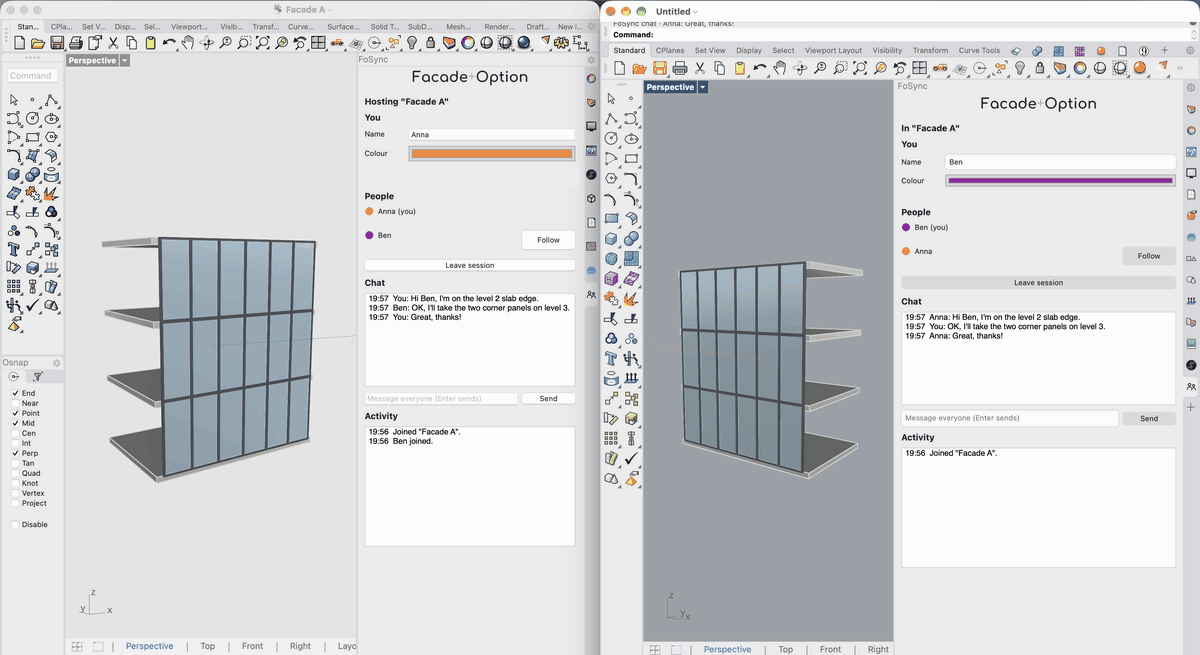
Task: Click the Zoom Extents icon in Untitled toolbar
Action: tap(860, 68)
